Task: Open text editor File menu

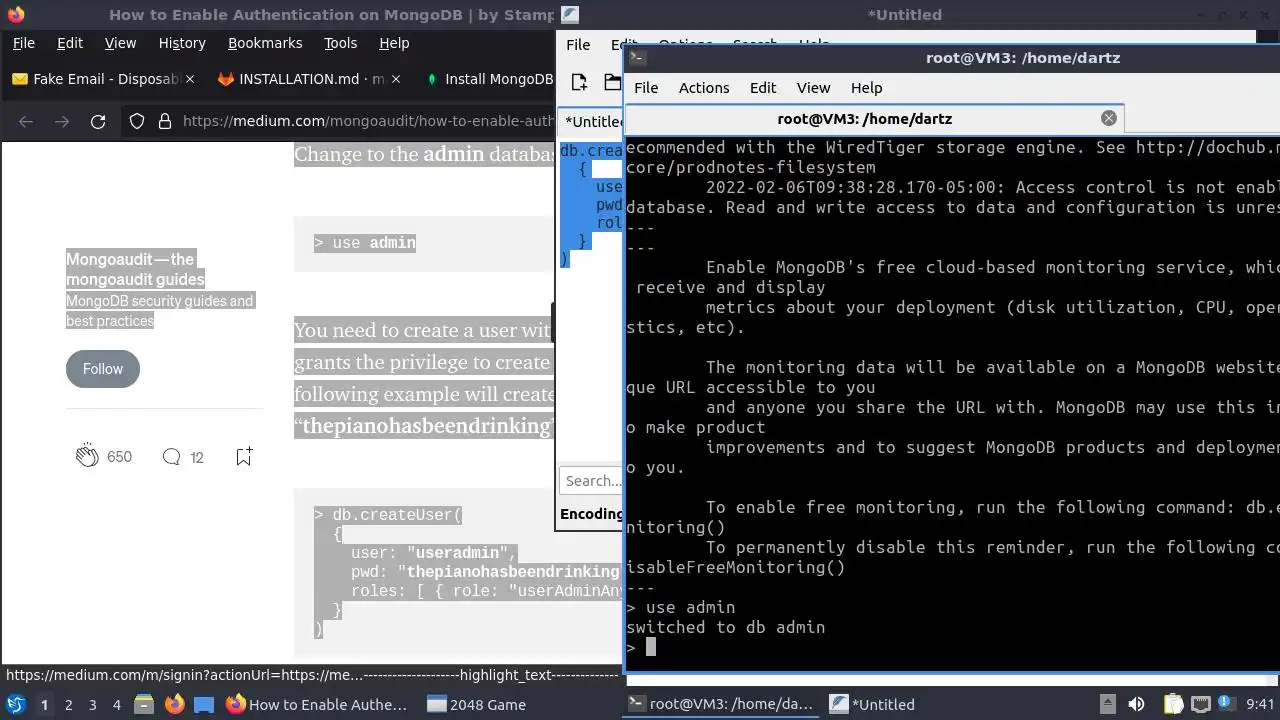Action: coord(578,44)
